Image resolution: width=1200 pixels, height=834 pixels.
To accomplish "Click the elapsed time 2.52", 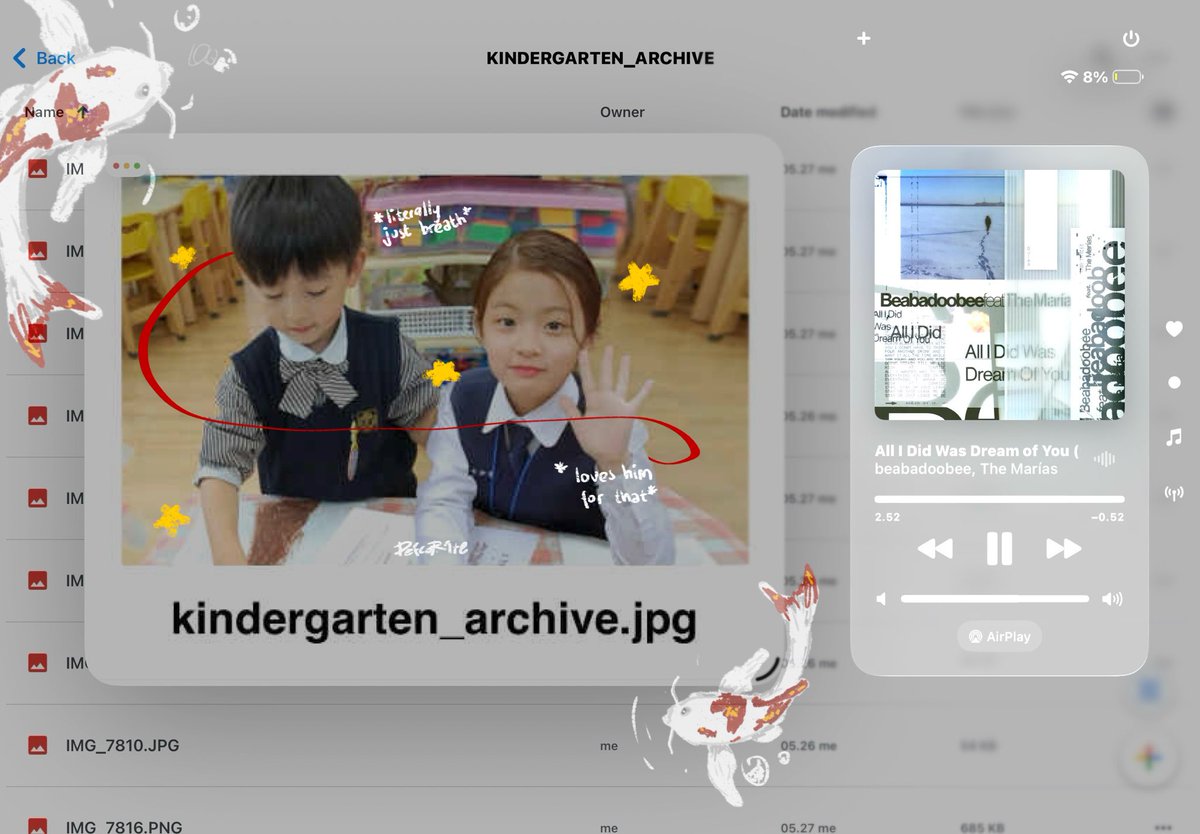I will (x=887, y=517).
